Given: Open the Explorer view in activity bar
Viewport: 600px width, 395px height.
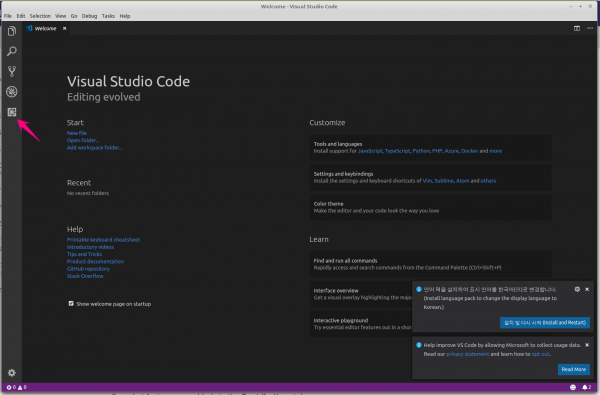Looking at the screenshot, I should click(x=12, y=31).
